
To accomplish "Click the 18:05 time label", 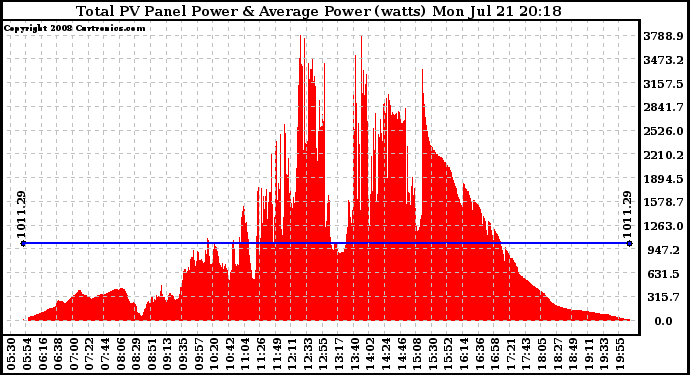I will (x=542, y=354).
